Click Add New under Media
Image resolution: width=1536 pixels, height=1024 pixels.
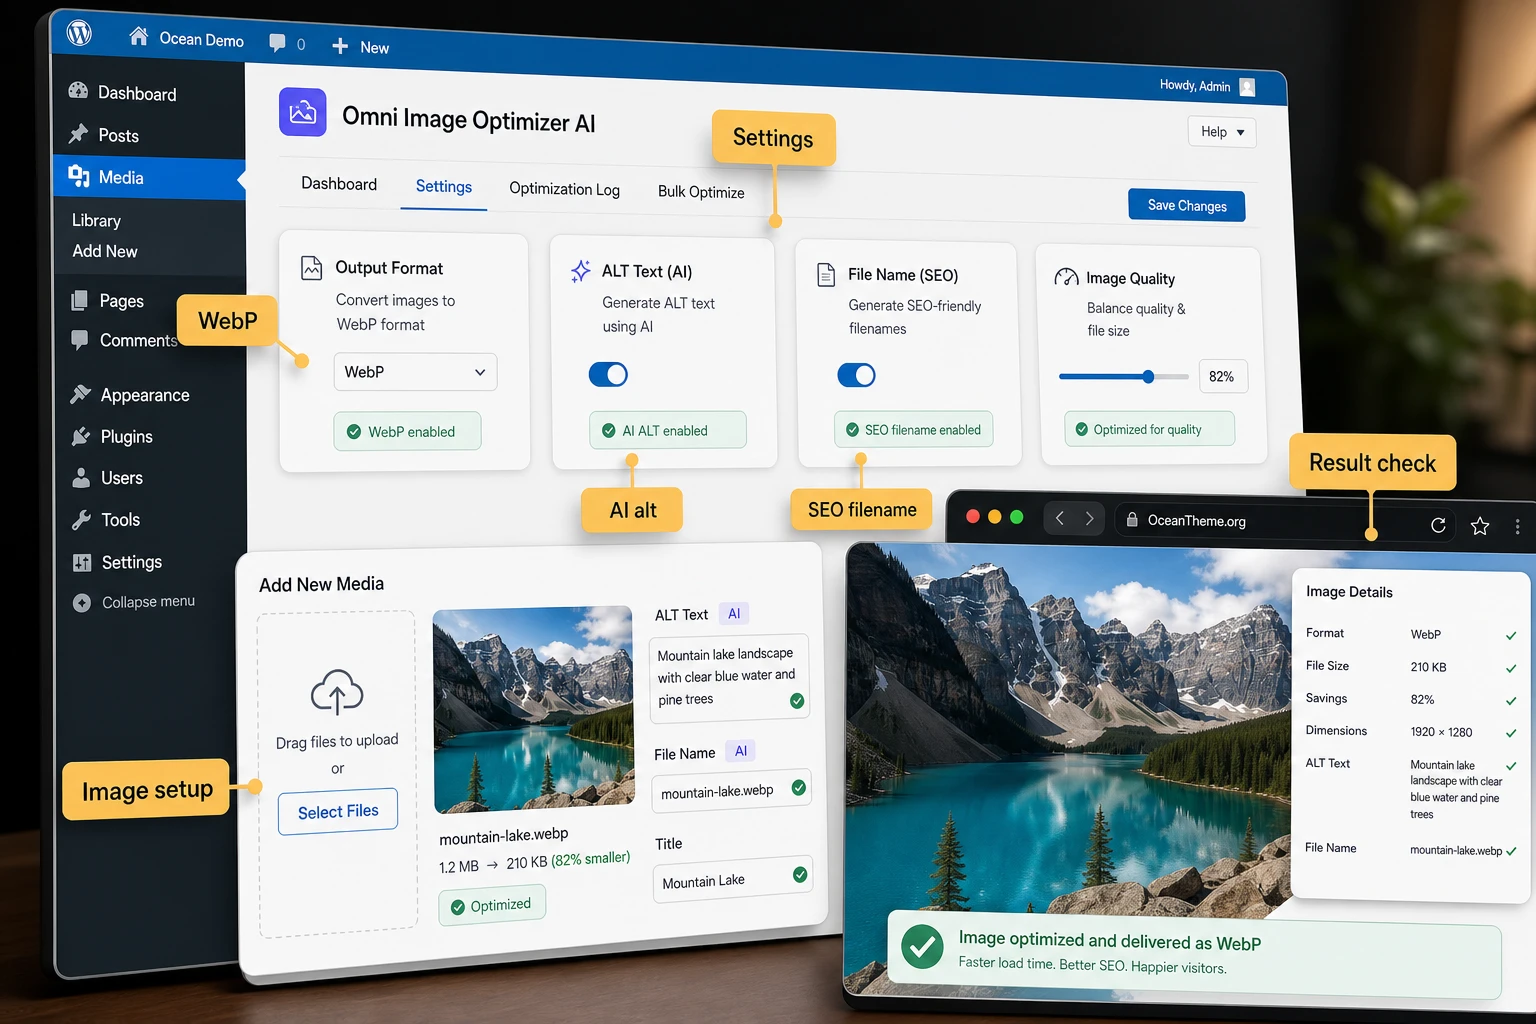point(105,251)
